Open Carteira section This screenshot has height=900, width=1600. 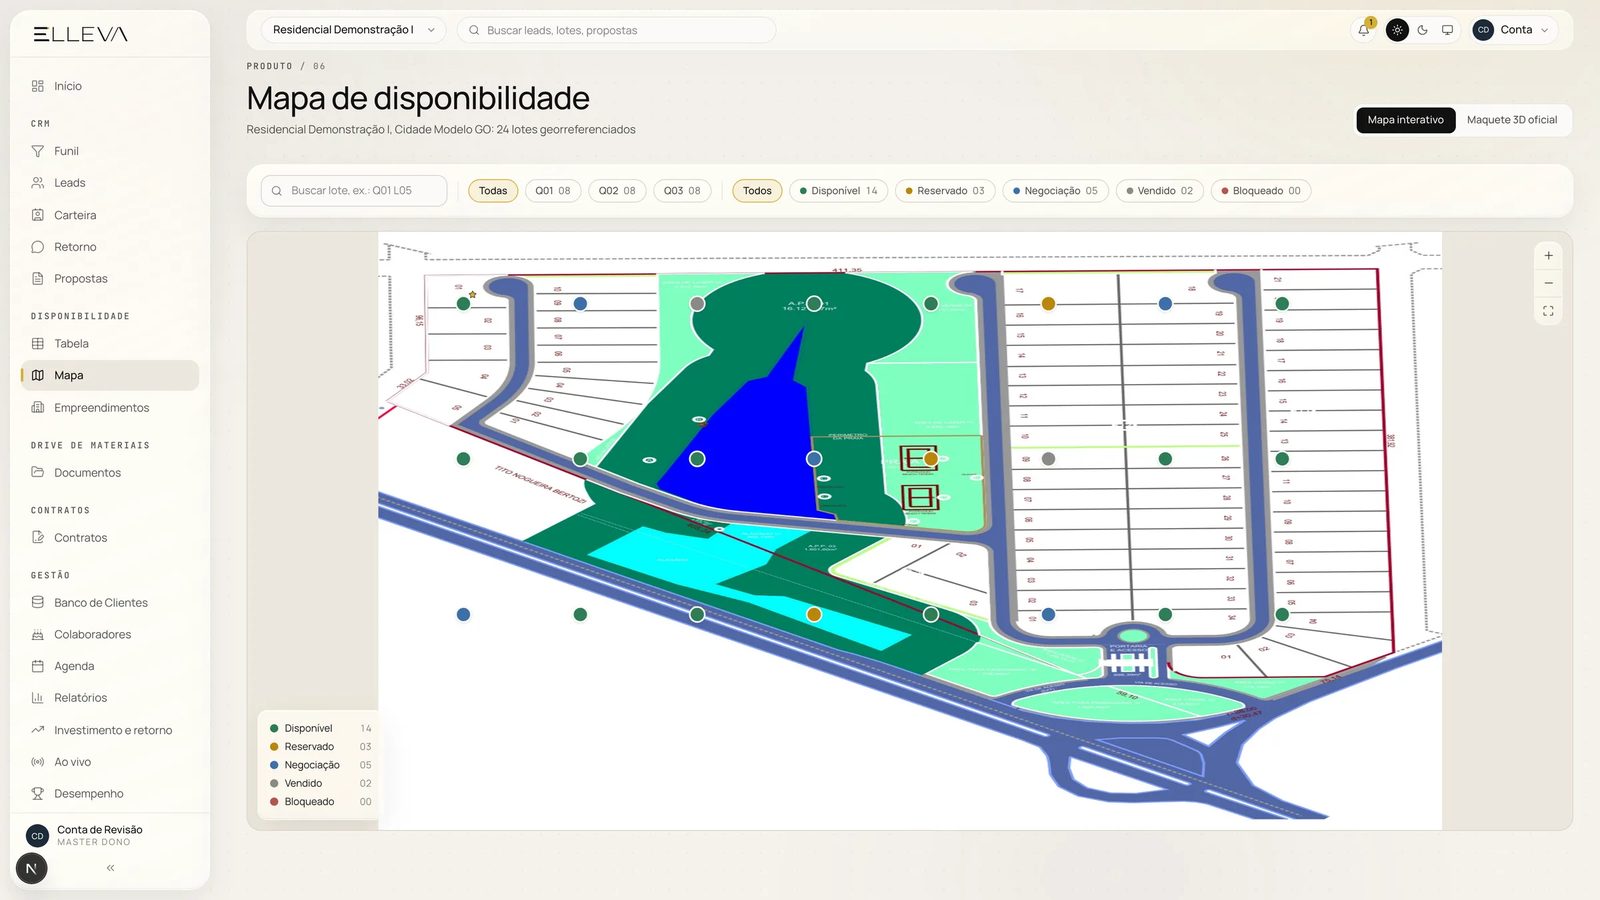pos(110,215)
